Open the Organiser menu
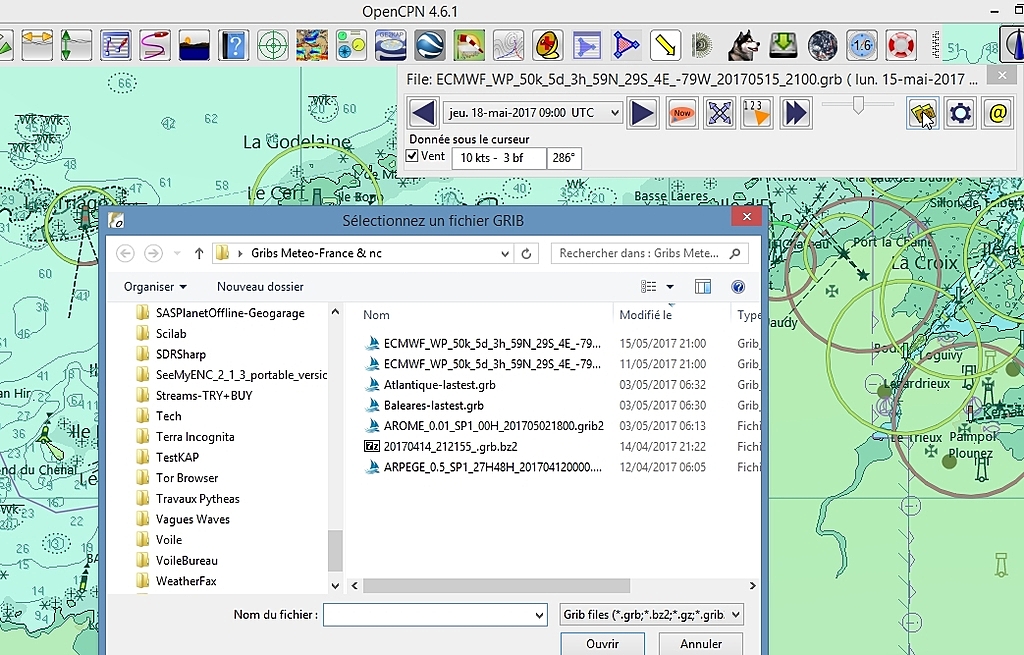1024x655 pixels. tap(155, 287)
